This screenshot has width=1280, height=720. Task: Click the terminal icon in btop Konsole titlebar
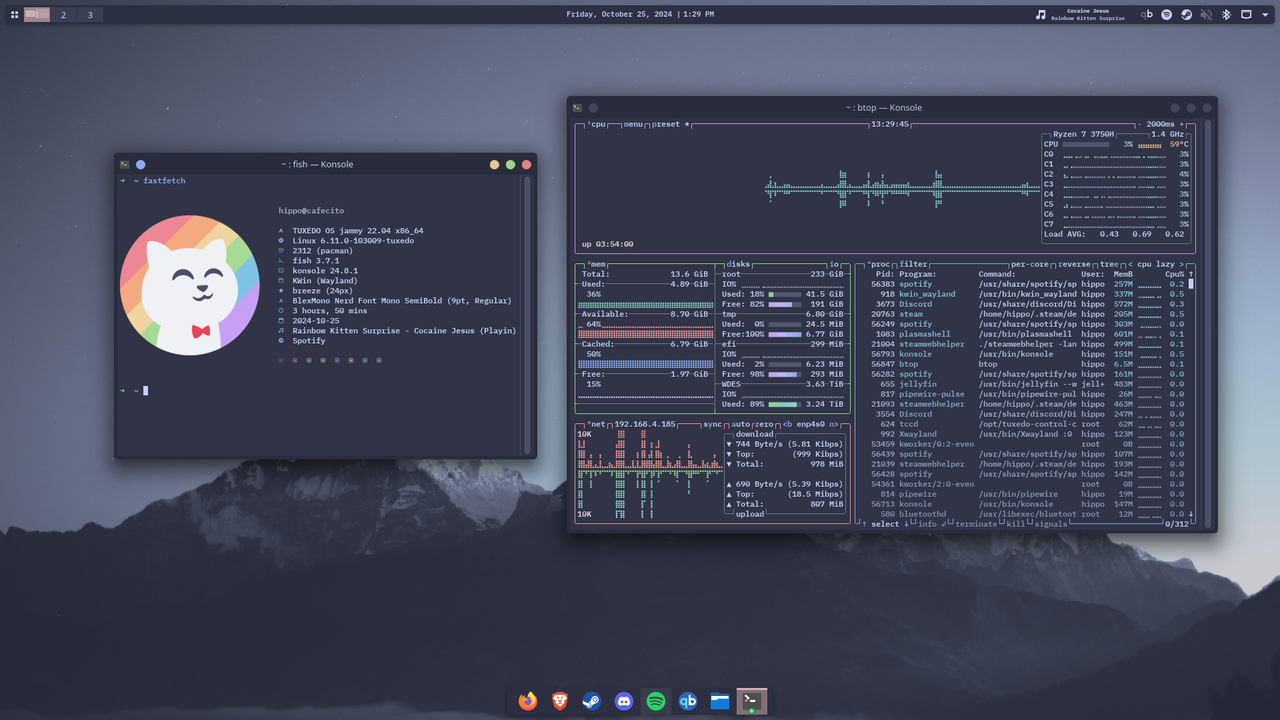pos(577,107)
